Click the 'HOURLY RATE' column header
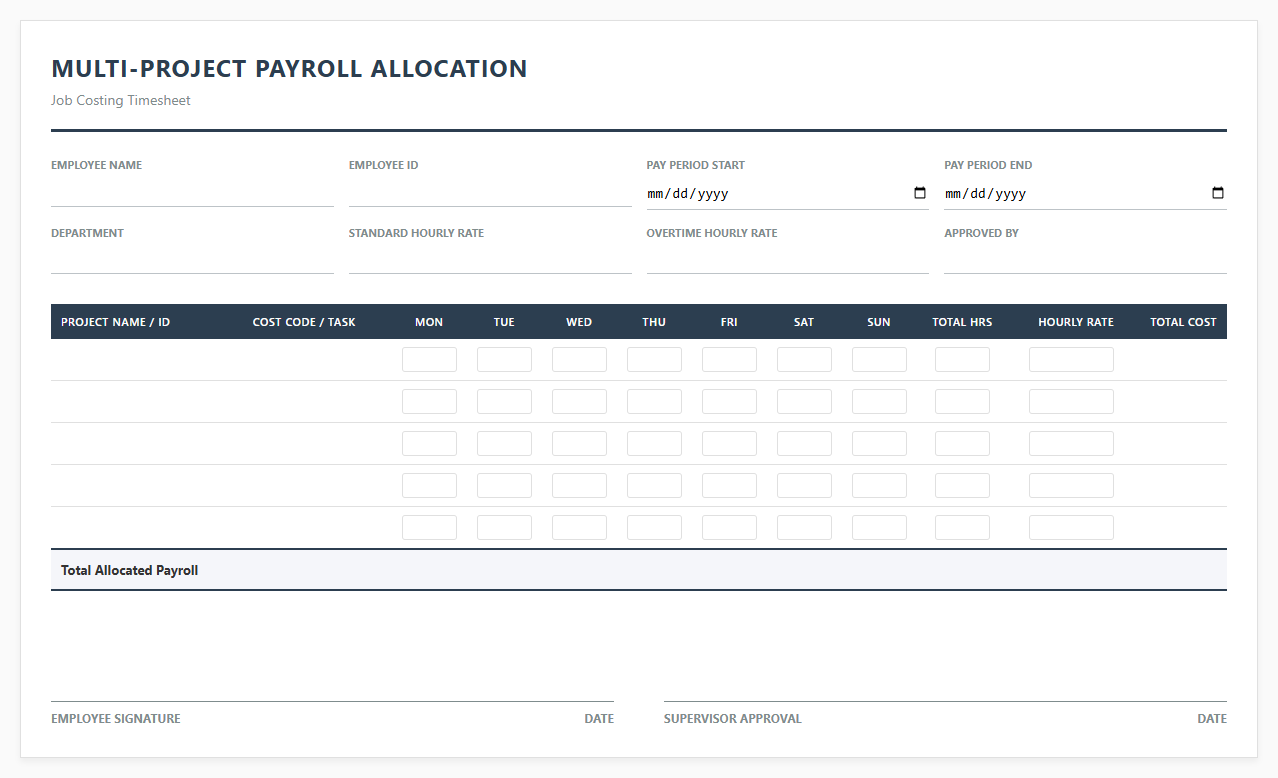Image resolution: width=1278 pixels, height=778 pixels. pyautogui.click(x=1076, y=322)
